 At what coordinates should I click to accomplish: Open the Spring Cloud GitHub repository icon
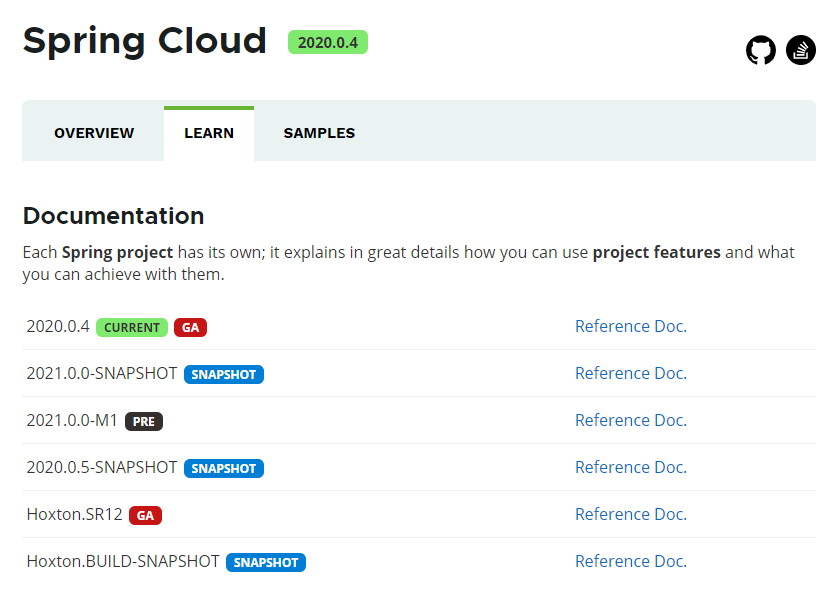(x=761, y=51)
